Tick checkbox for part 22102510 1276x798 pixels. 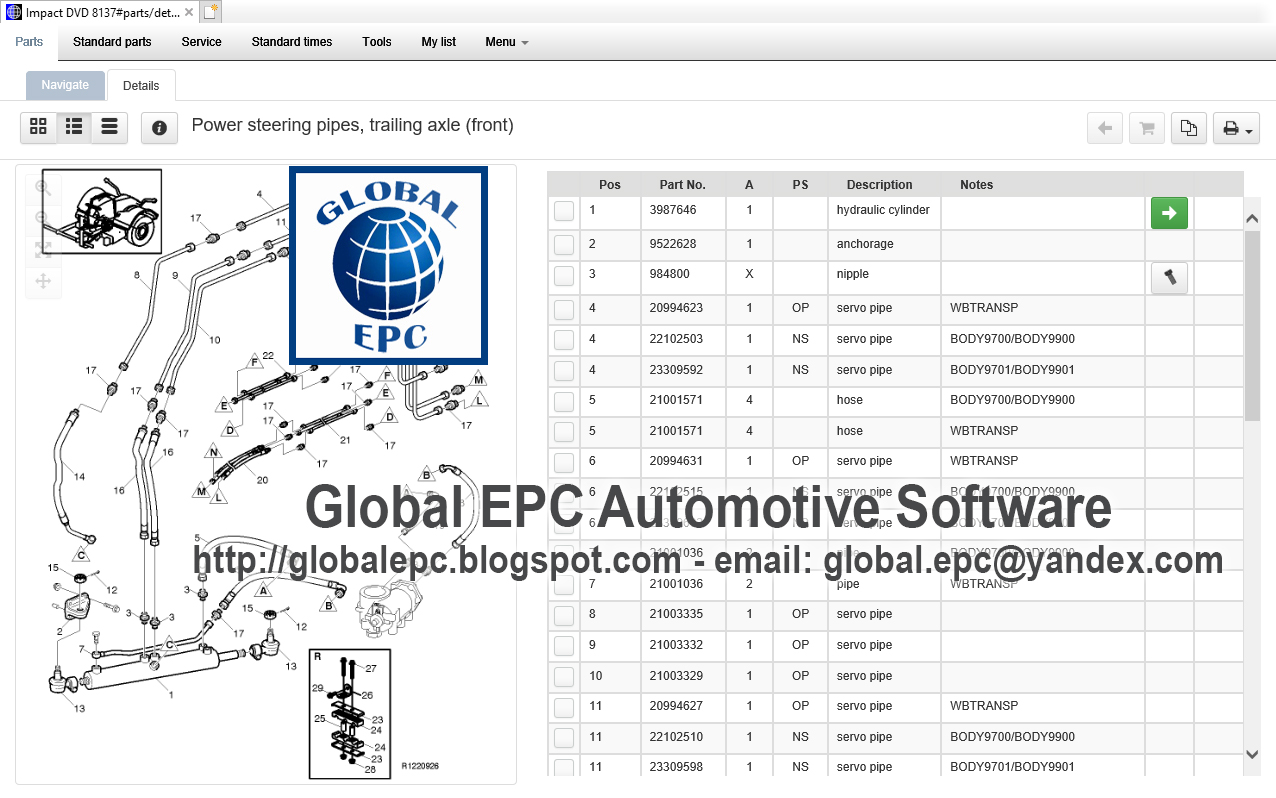(564, 738)
